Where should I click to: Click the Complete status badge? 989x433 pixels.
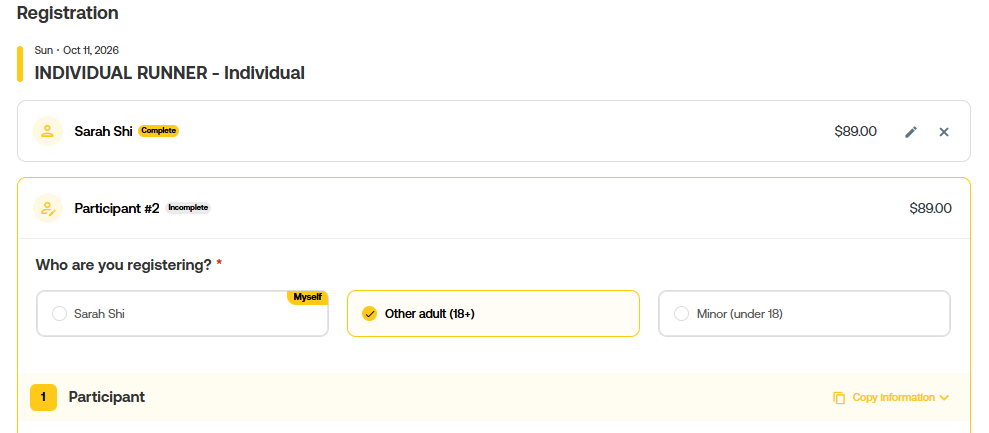[x=158, y=131]
